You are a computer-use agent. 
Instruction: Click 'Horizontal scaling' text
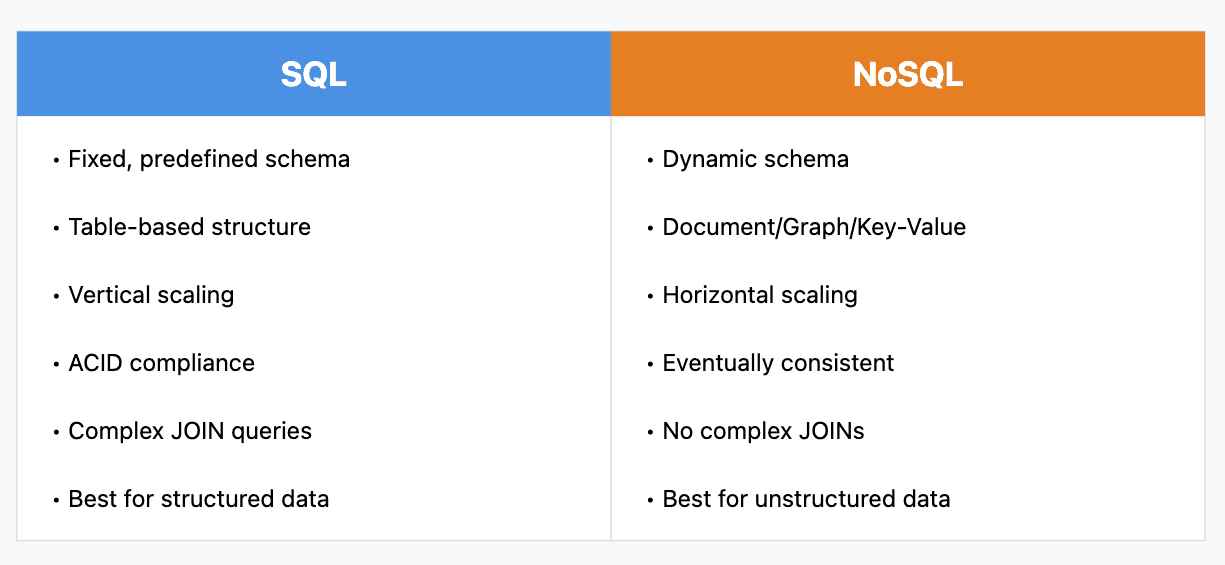pyautogui.click(x=760, y=295)
